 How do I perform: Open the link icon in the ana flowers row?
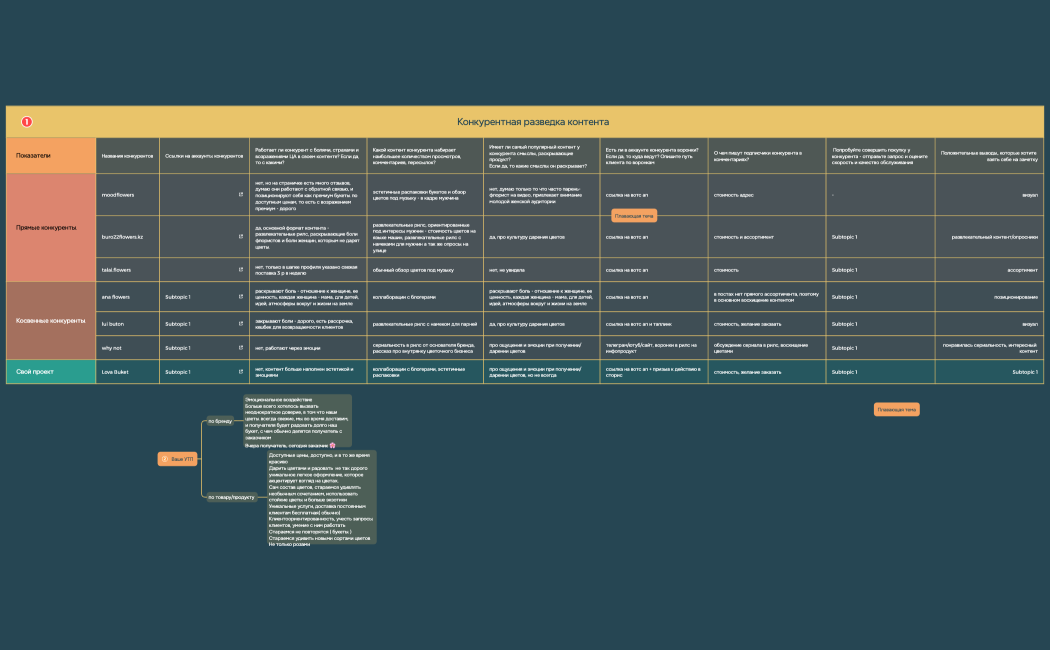click(x=241, y=297)
